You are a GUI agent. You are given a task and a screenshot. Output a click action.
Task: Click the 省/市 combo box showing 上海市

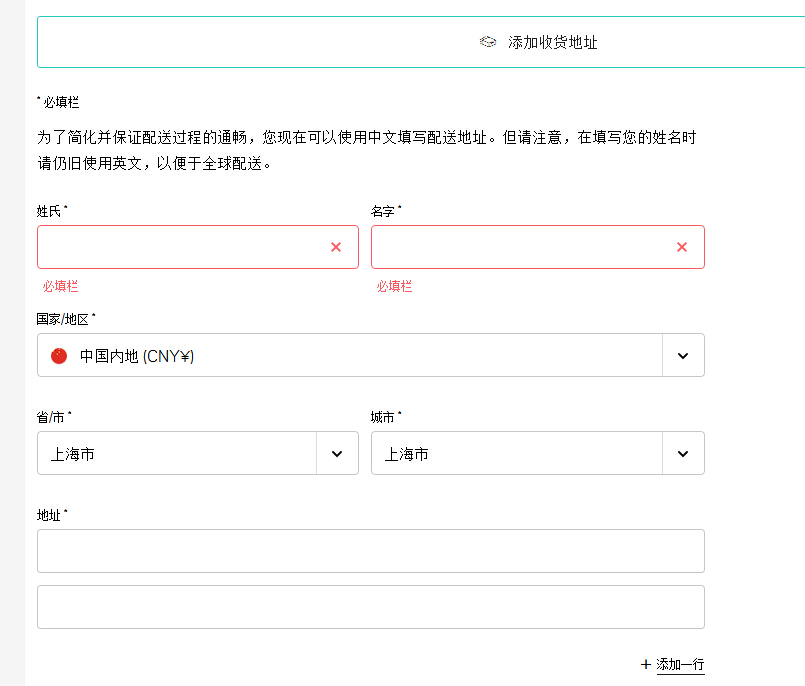(x=180, y=453)
